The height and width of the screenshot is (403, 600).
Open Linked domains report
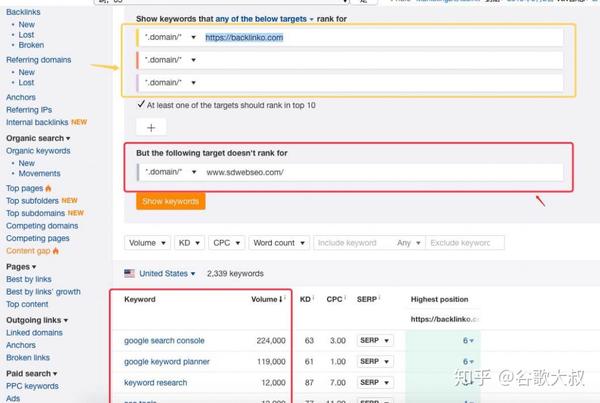point(34,333)
